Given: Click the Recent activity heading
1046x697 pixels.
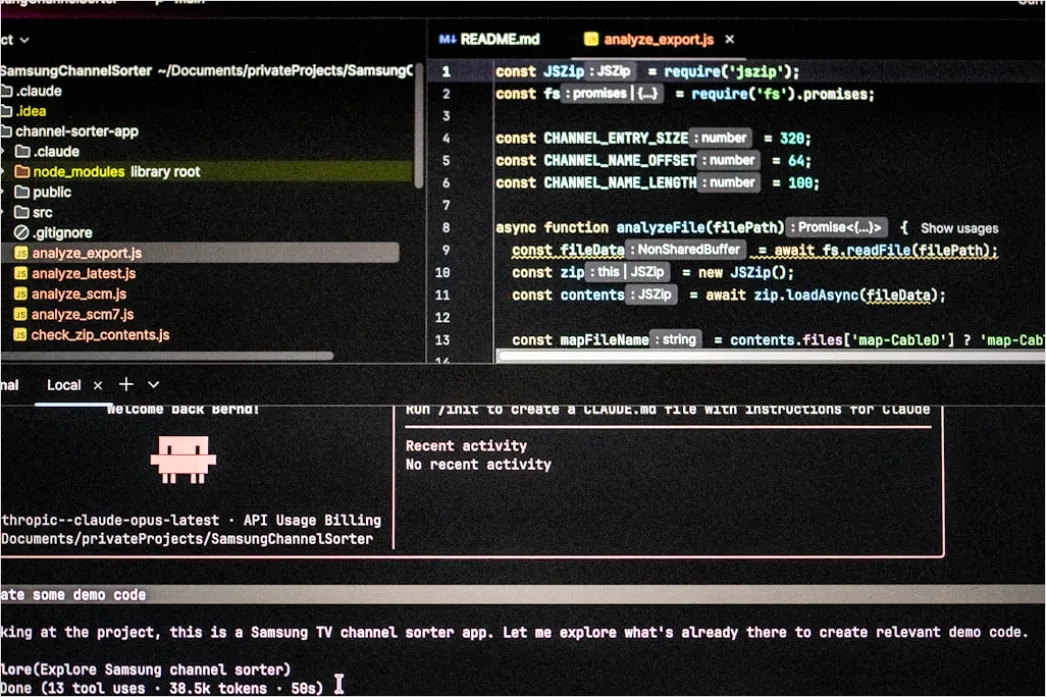Looking at the screenshot, I should pos(466,446).
